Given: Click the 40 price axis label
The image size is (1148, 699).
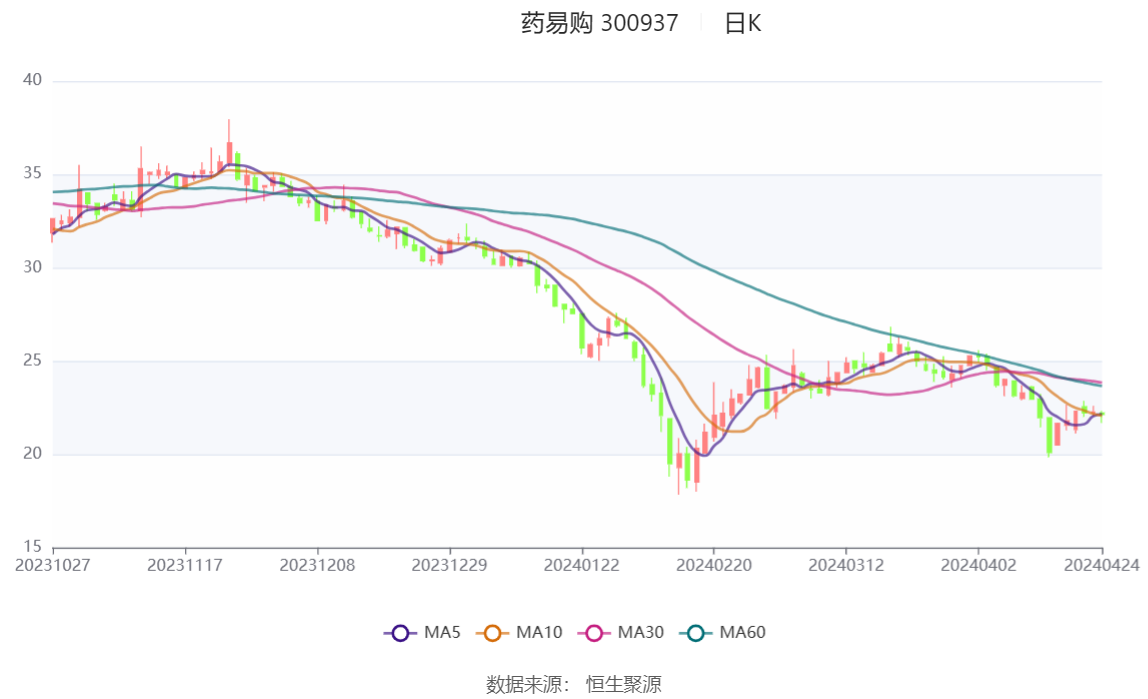Looking at the screenshot, I should tap(32, 80).
